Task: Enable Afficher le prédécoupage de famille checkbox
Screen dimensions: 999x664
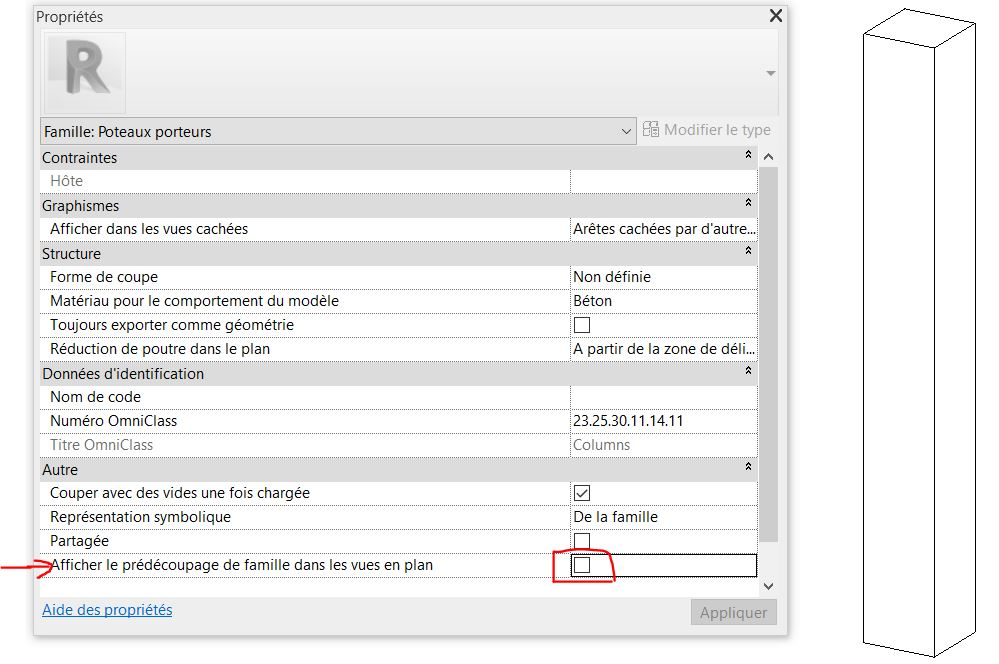Action: 582,565
